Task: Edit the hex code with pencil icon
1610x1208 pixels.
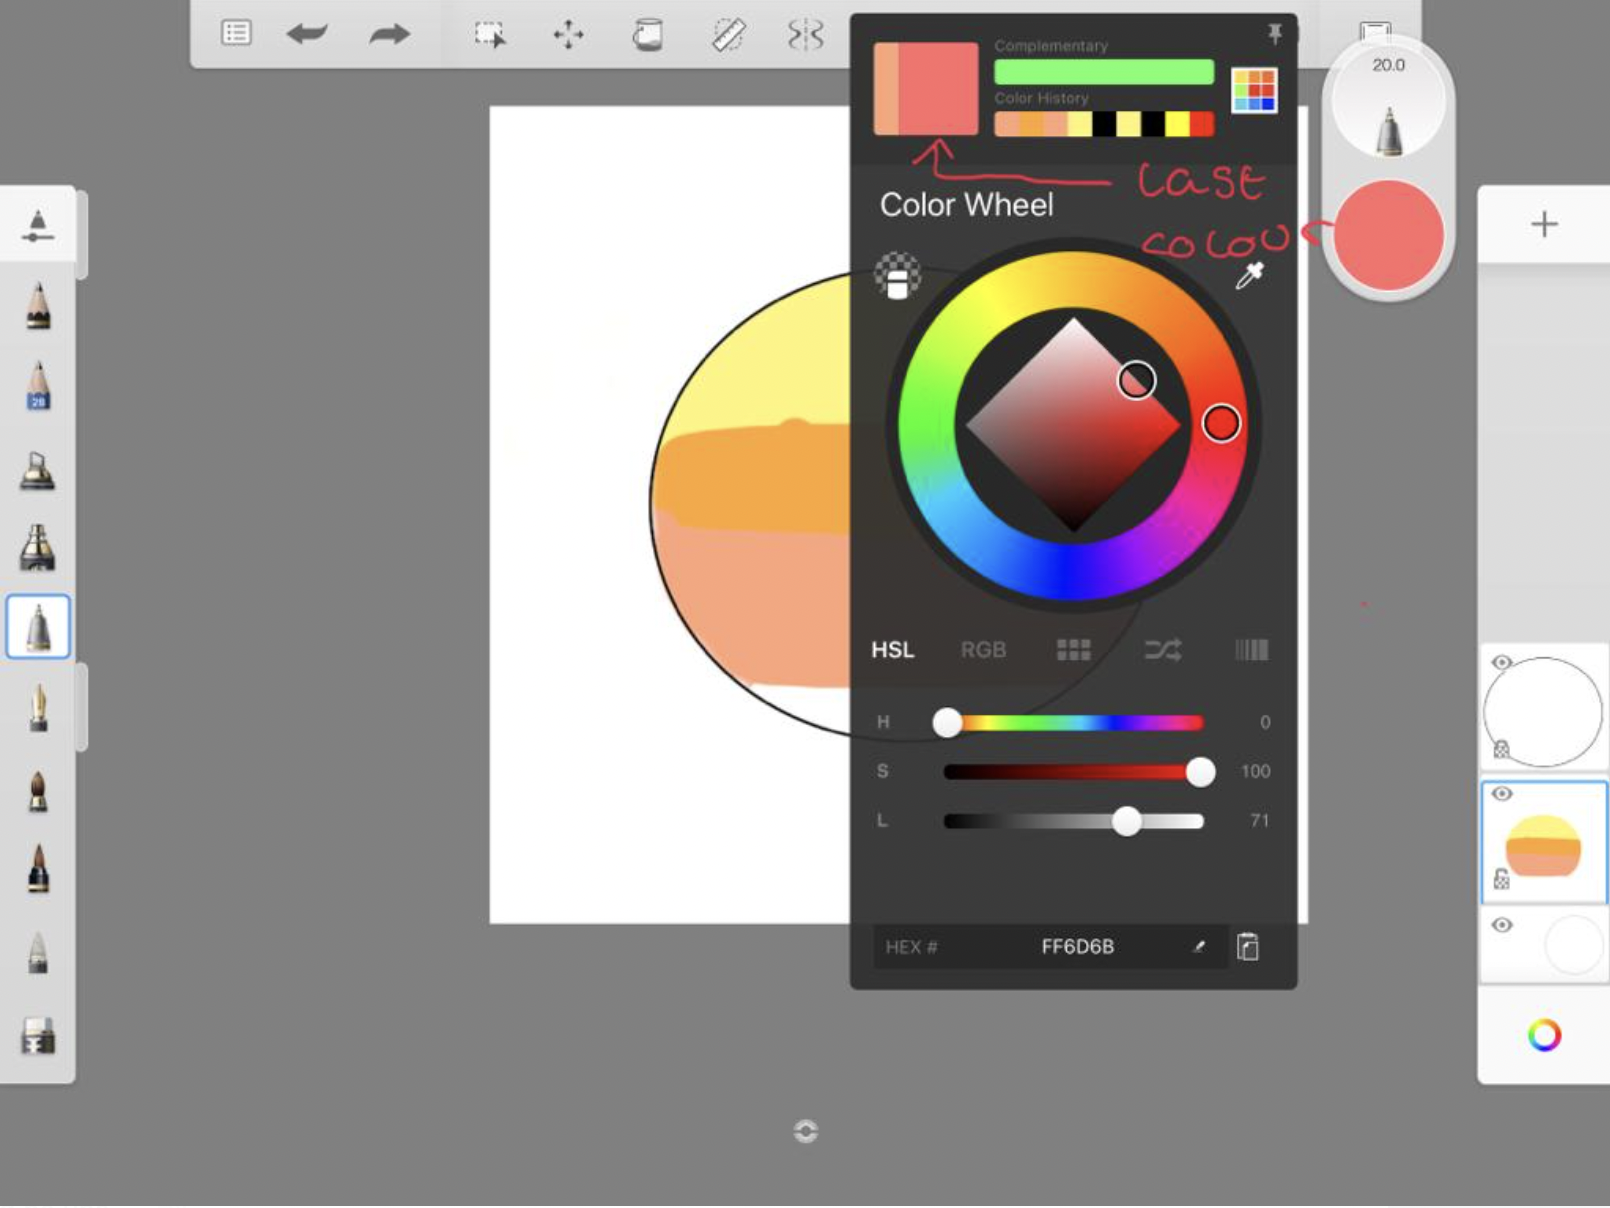Action: (x=1199, y=947)
